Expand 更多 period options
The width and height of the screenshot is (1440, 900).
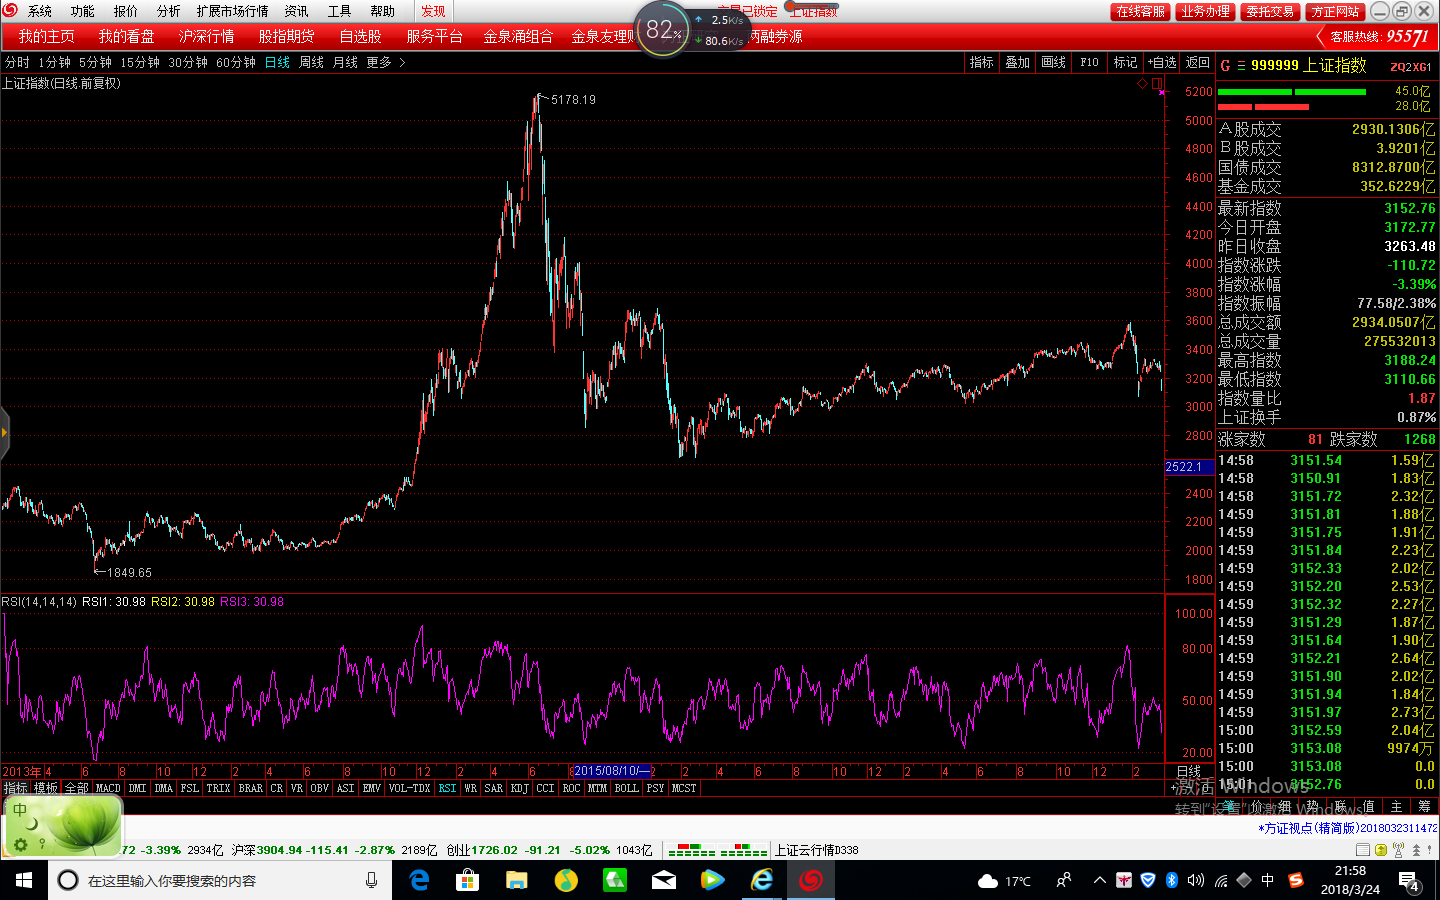[x=386, y=62]
